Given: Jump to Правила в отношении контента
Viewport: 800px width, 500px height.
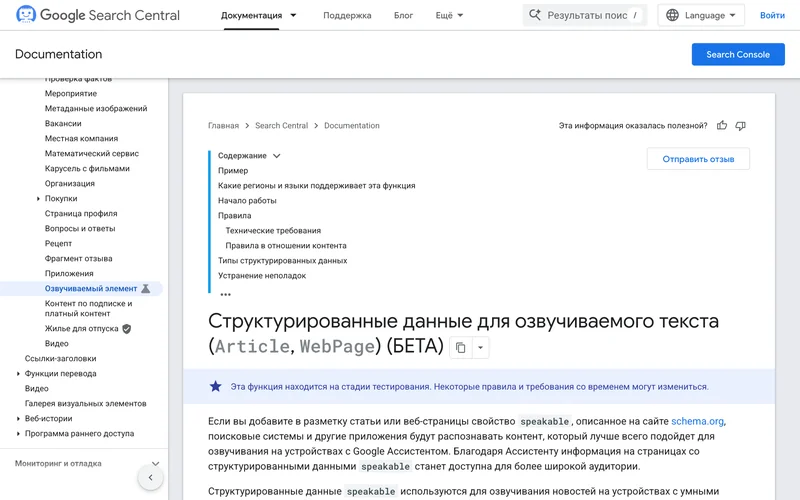Looking at the screenshot, I should coord(286,245).
